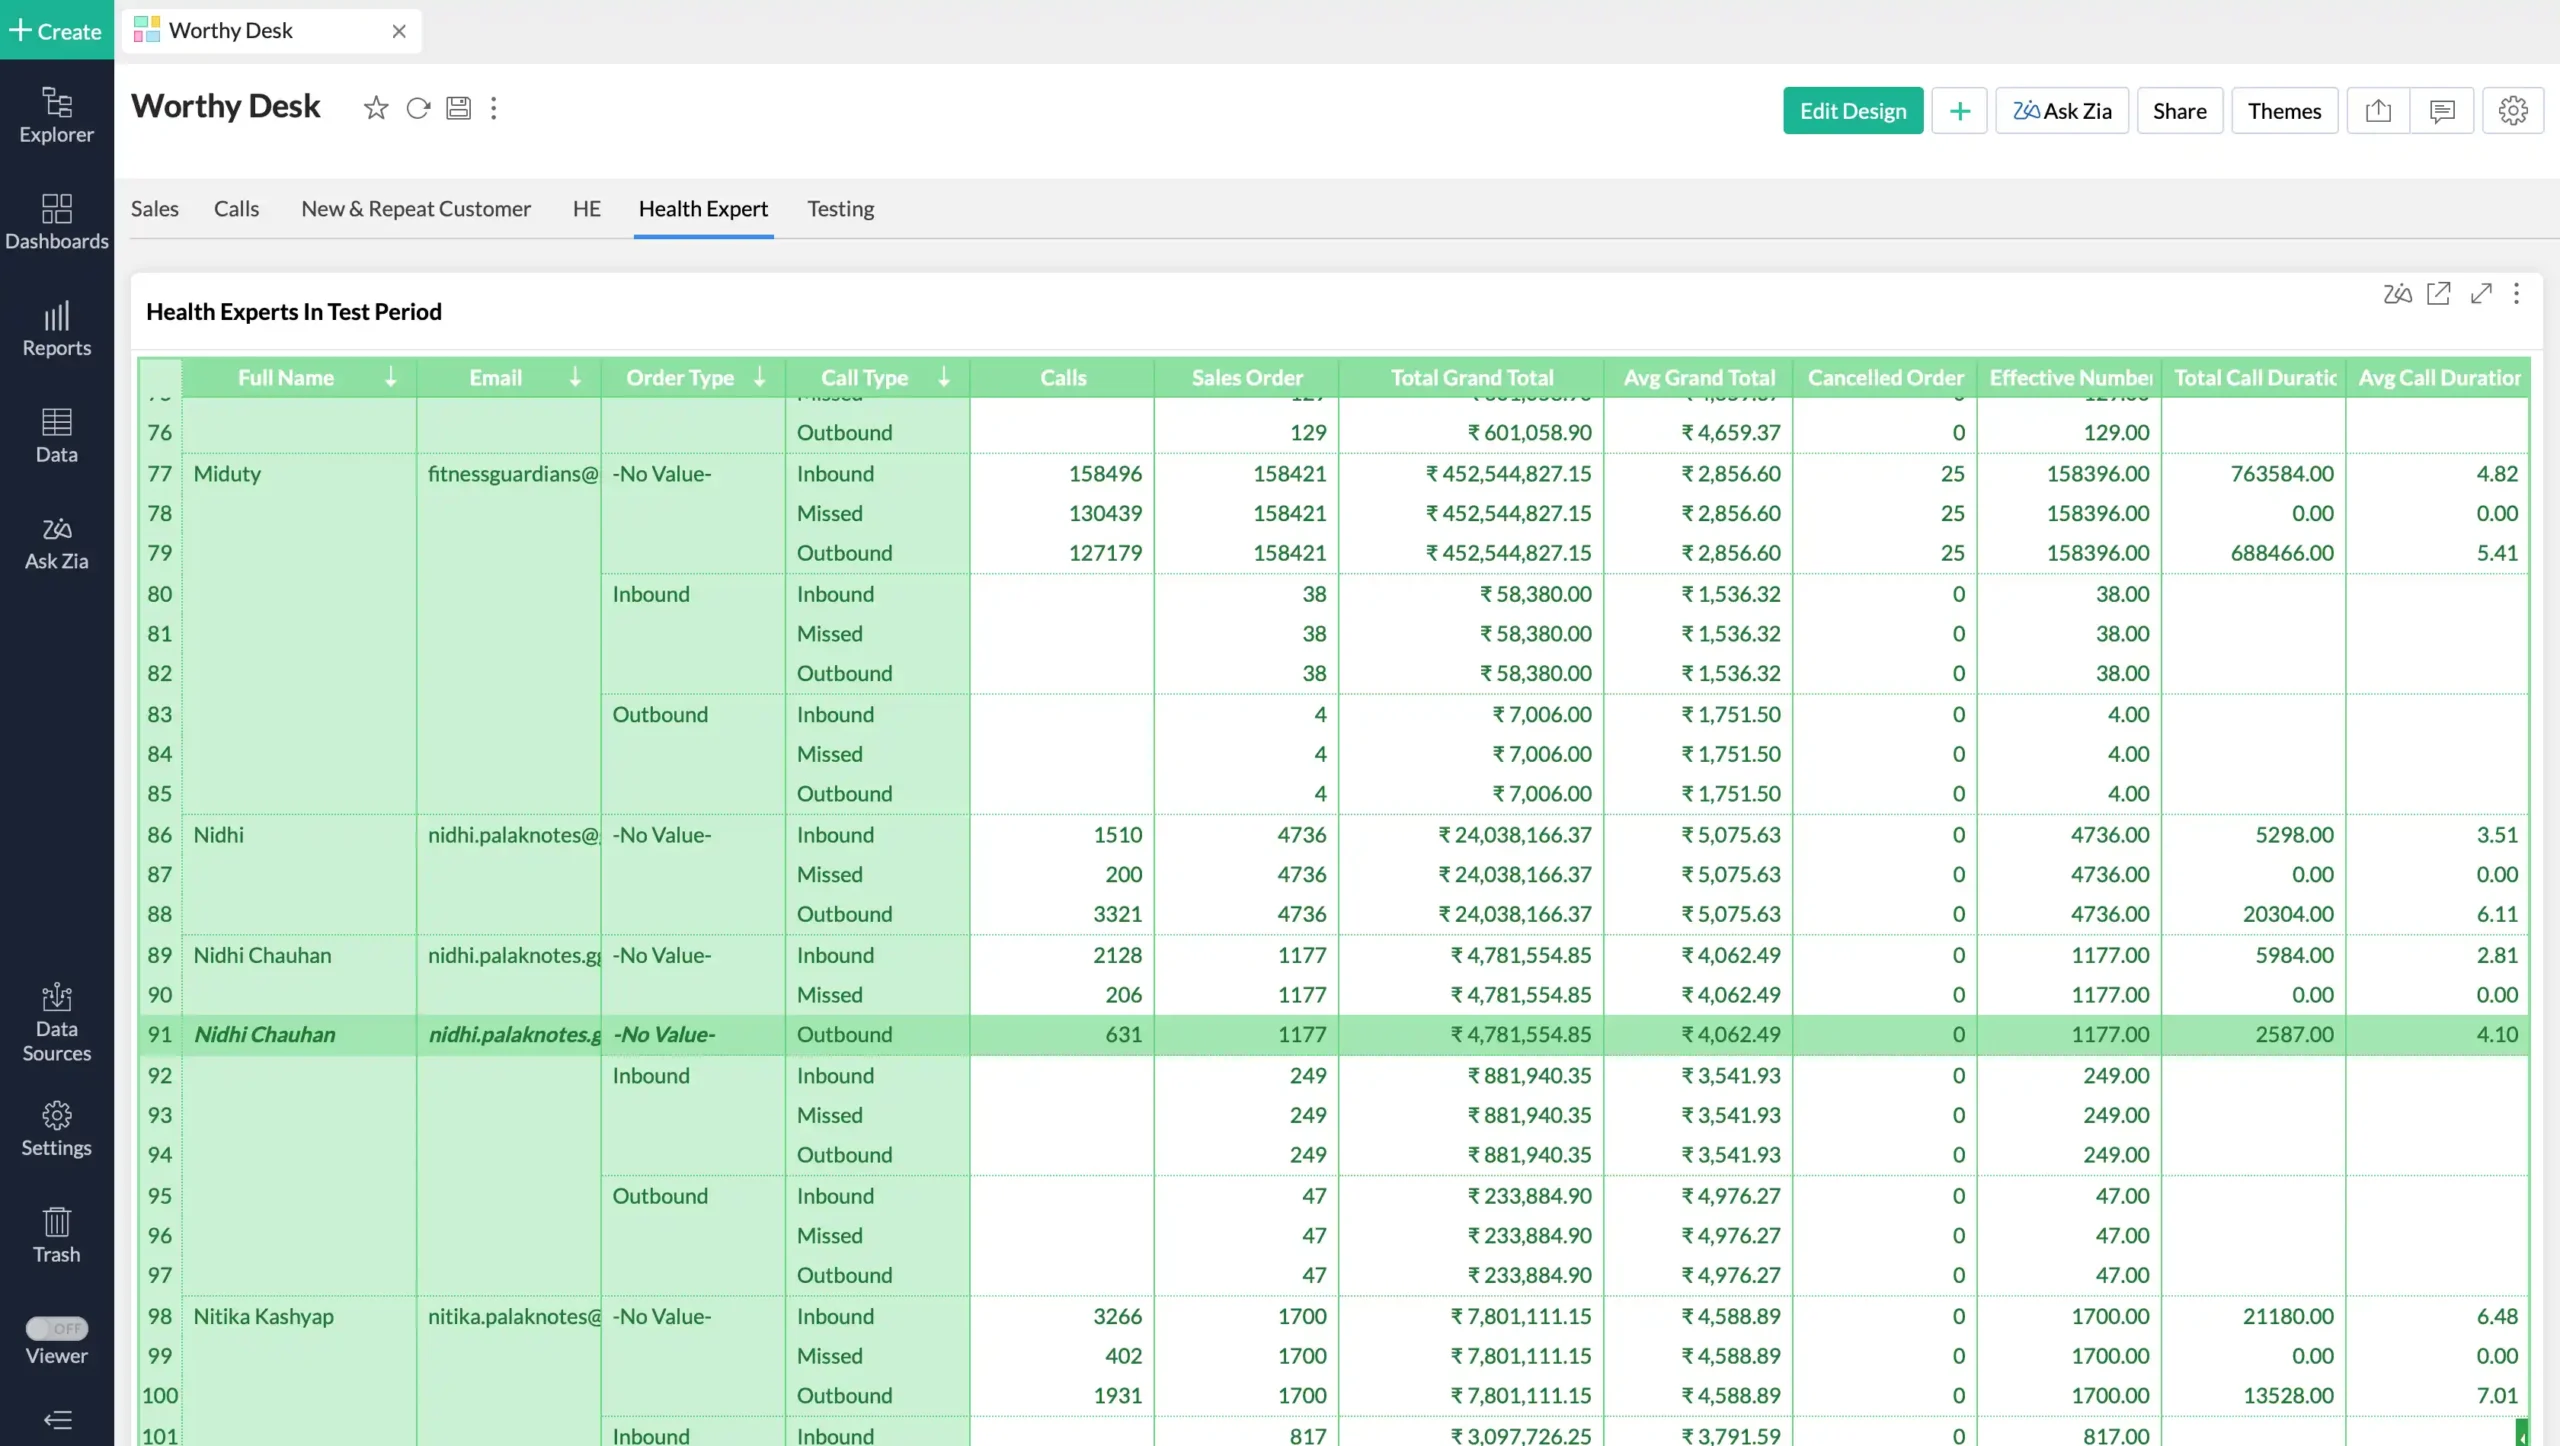The width and height of the screenshot is (2560, 1446).
Task: Click the Create button
Action: pyautogui.click(x=57, y=30)
